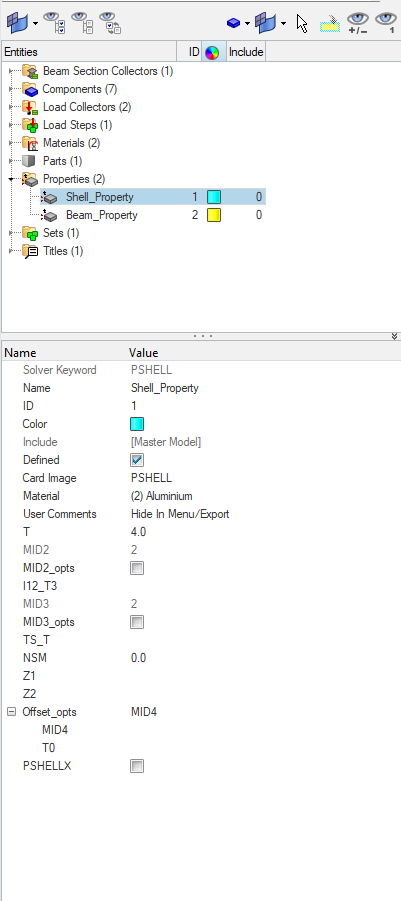Enable the PSHELLX checkbox

click(137, 766)
